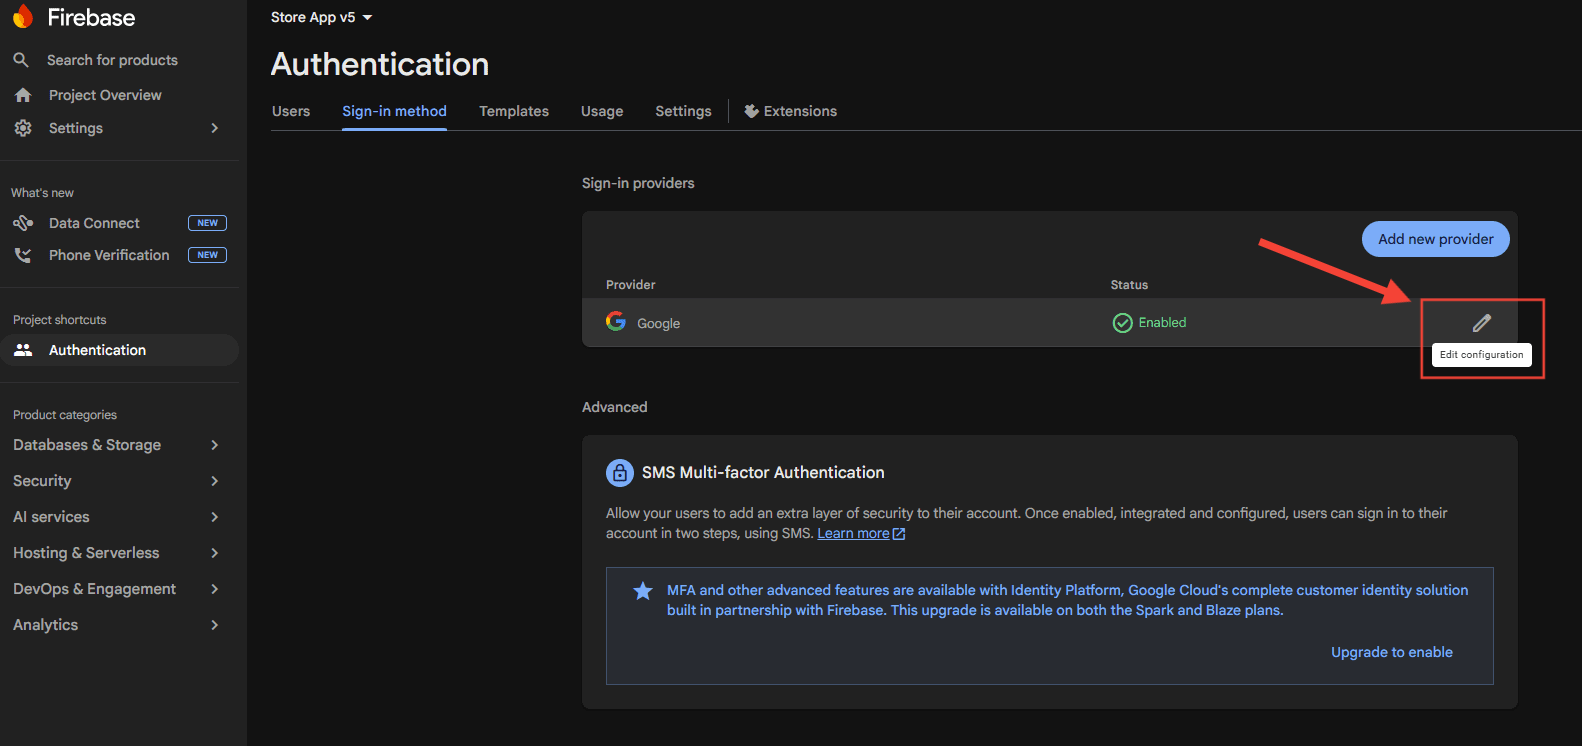Viewport: 1582px width, 746px height.
Task: Click the Google provider name text
Action: pyautogui.click(x=658, y=323)
